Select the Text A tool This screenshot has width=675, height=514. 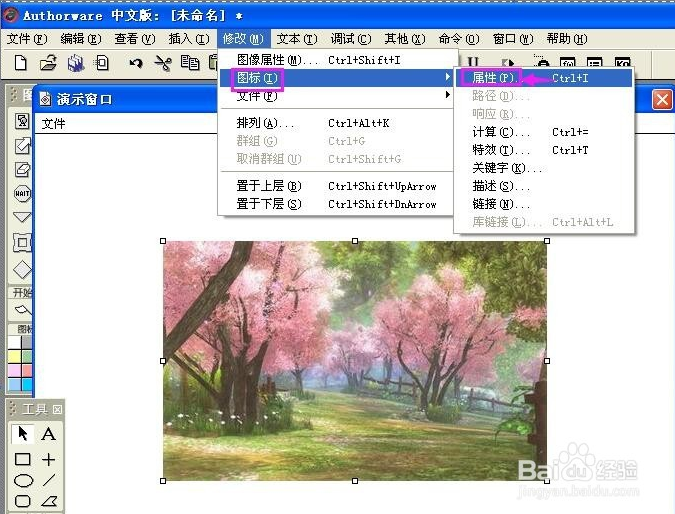click(x=48, y=433)
